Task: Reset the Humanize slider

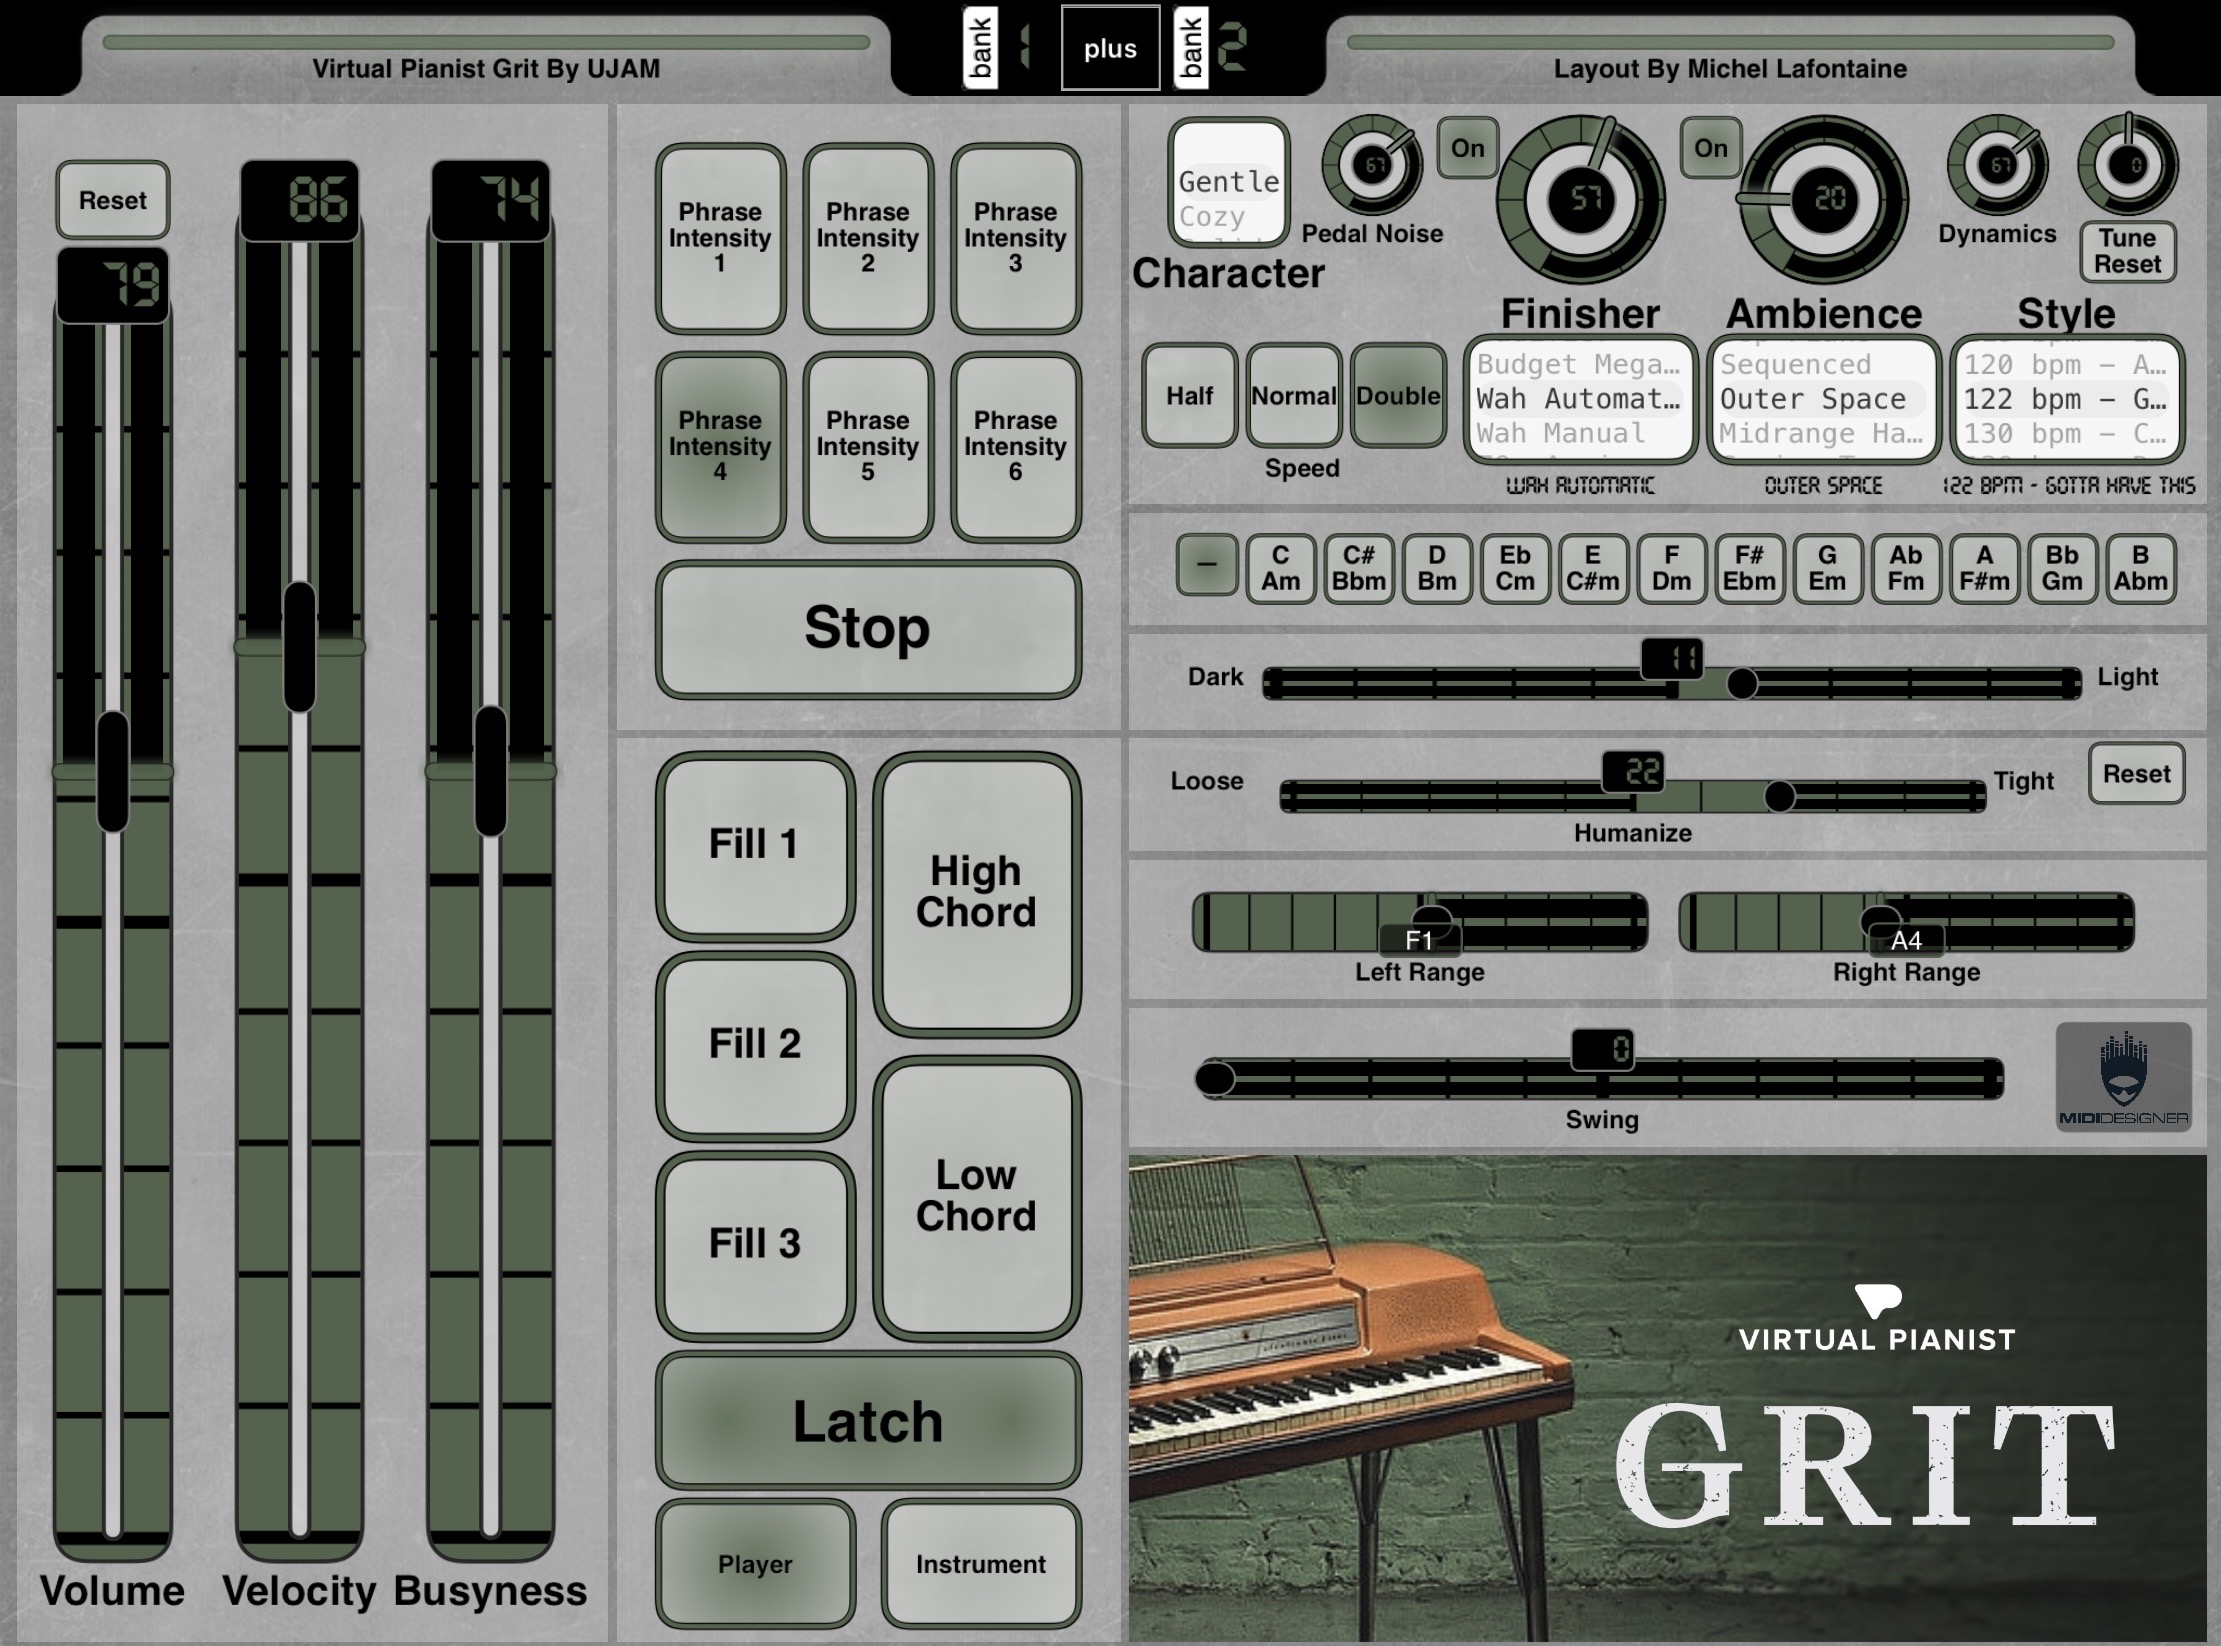Action: (2137, 774)
